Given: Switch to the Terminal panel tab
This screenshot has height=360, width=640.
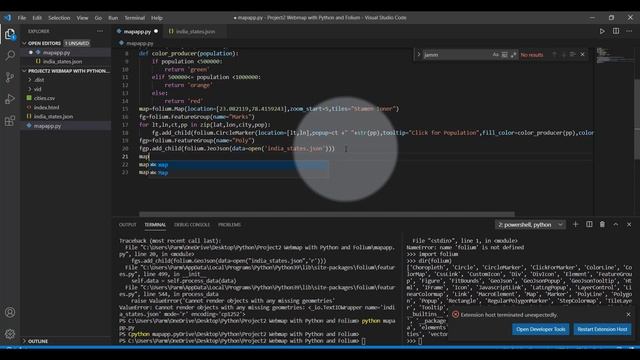Looking at the screenshot, I should pos(155,225).
